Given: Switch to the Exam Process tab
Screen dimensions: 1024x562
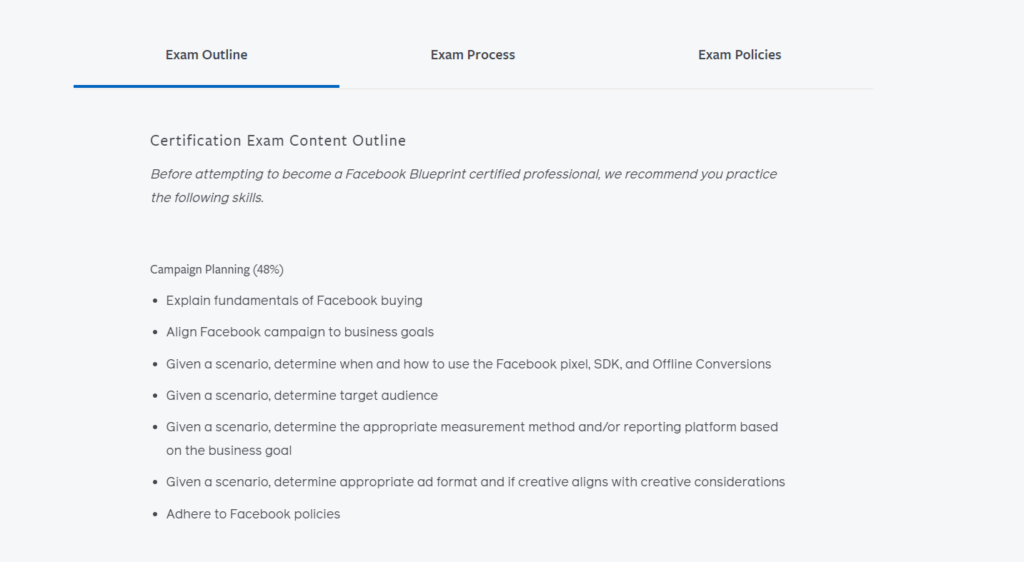Looking at the screenshot, I should tap(473, 55).
